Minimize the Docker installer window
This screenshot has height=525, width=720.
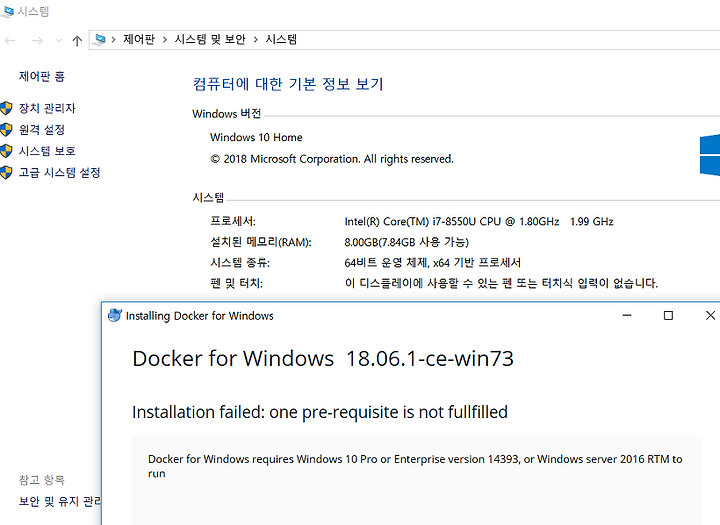(x=627, y=316)
